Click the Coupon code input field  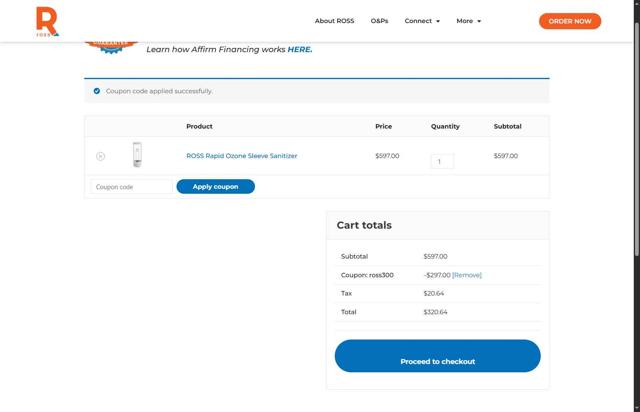tap(131, 187)
